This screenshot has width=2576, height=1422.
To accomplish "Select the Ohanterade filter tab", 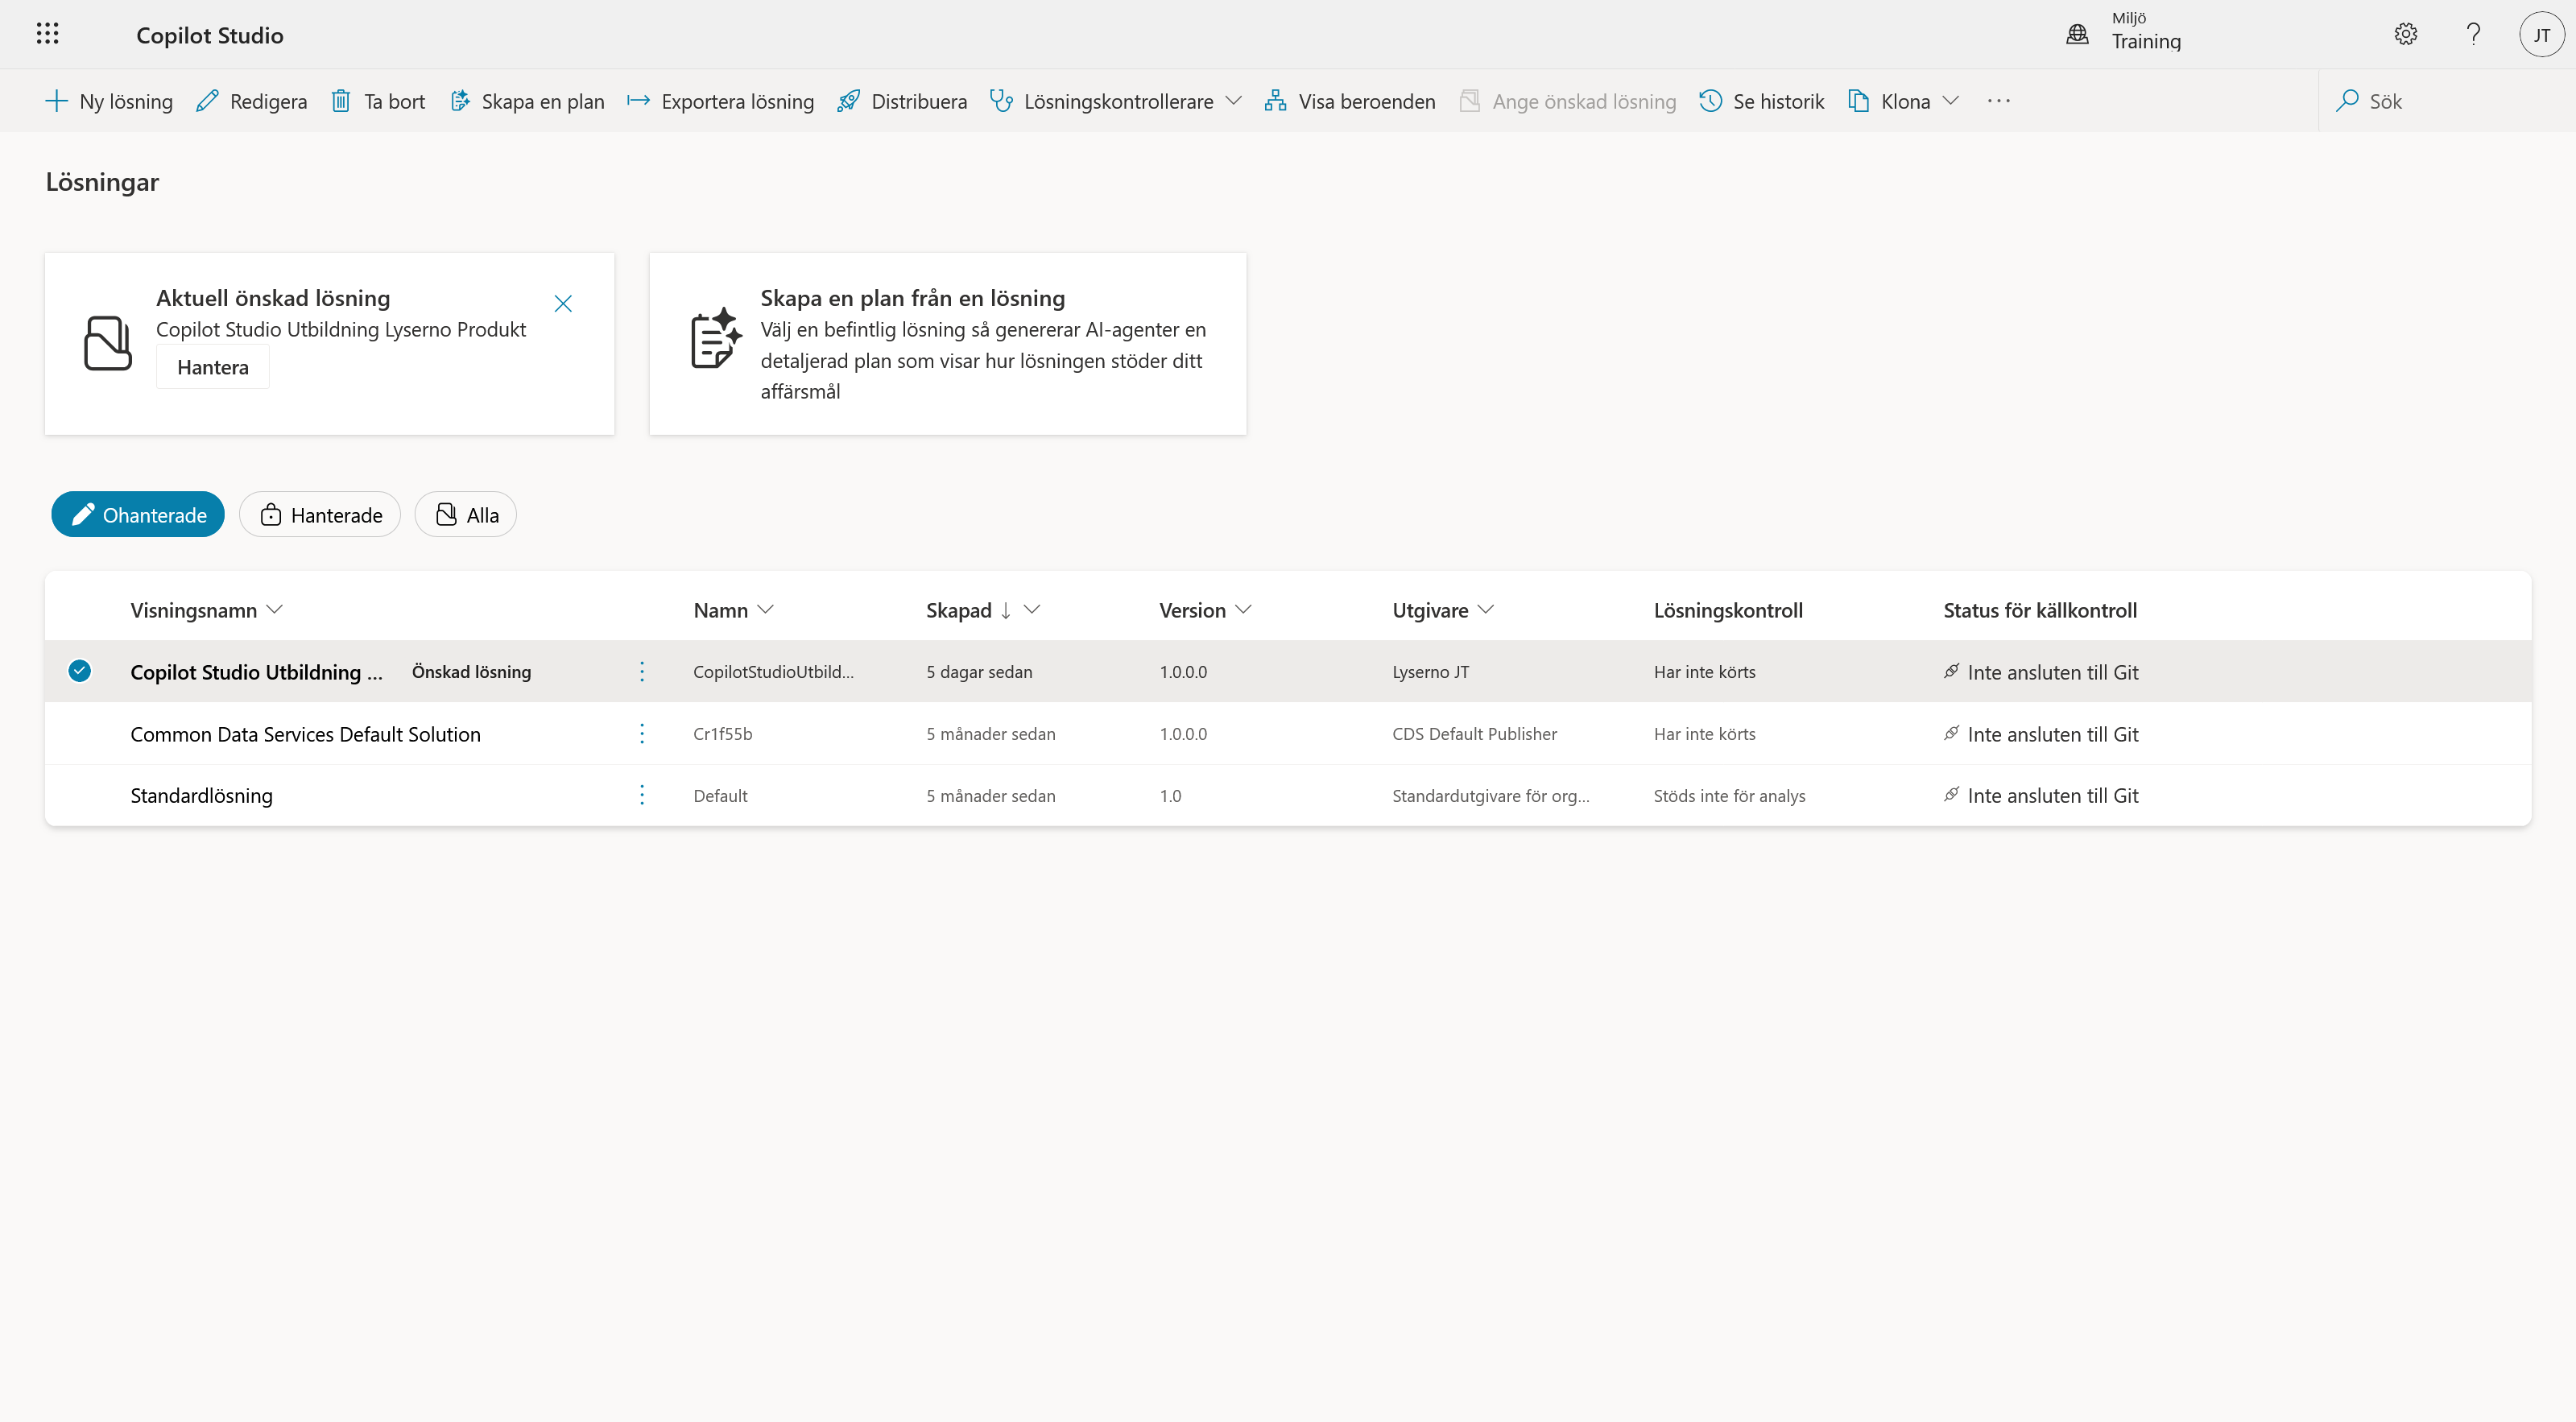I will coord(138,514).
